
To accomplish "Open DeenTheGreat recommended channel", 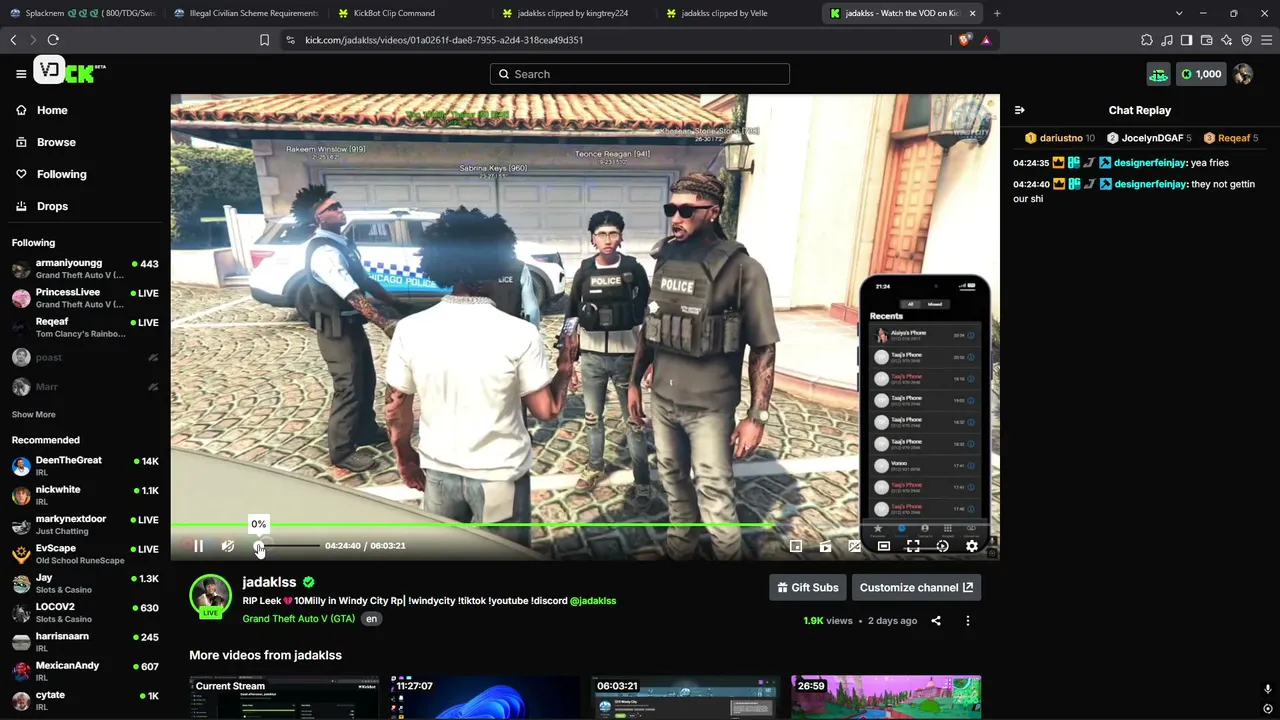I will [x=85, y=466].
